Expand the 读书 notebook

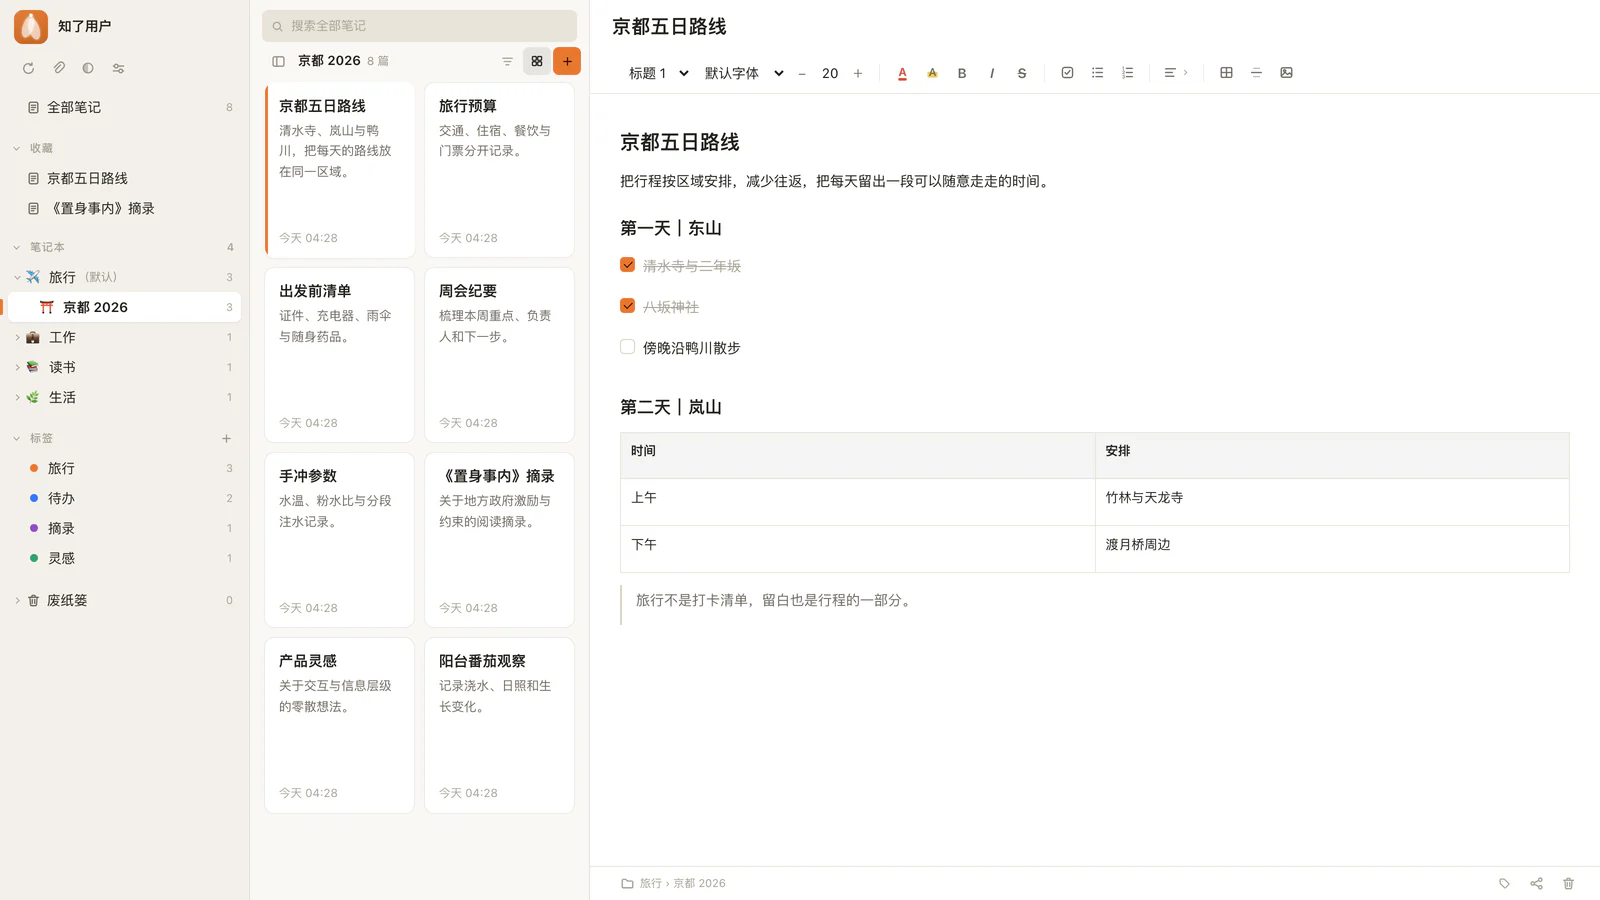(x=17, y=367)
